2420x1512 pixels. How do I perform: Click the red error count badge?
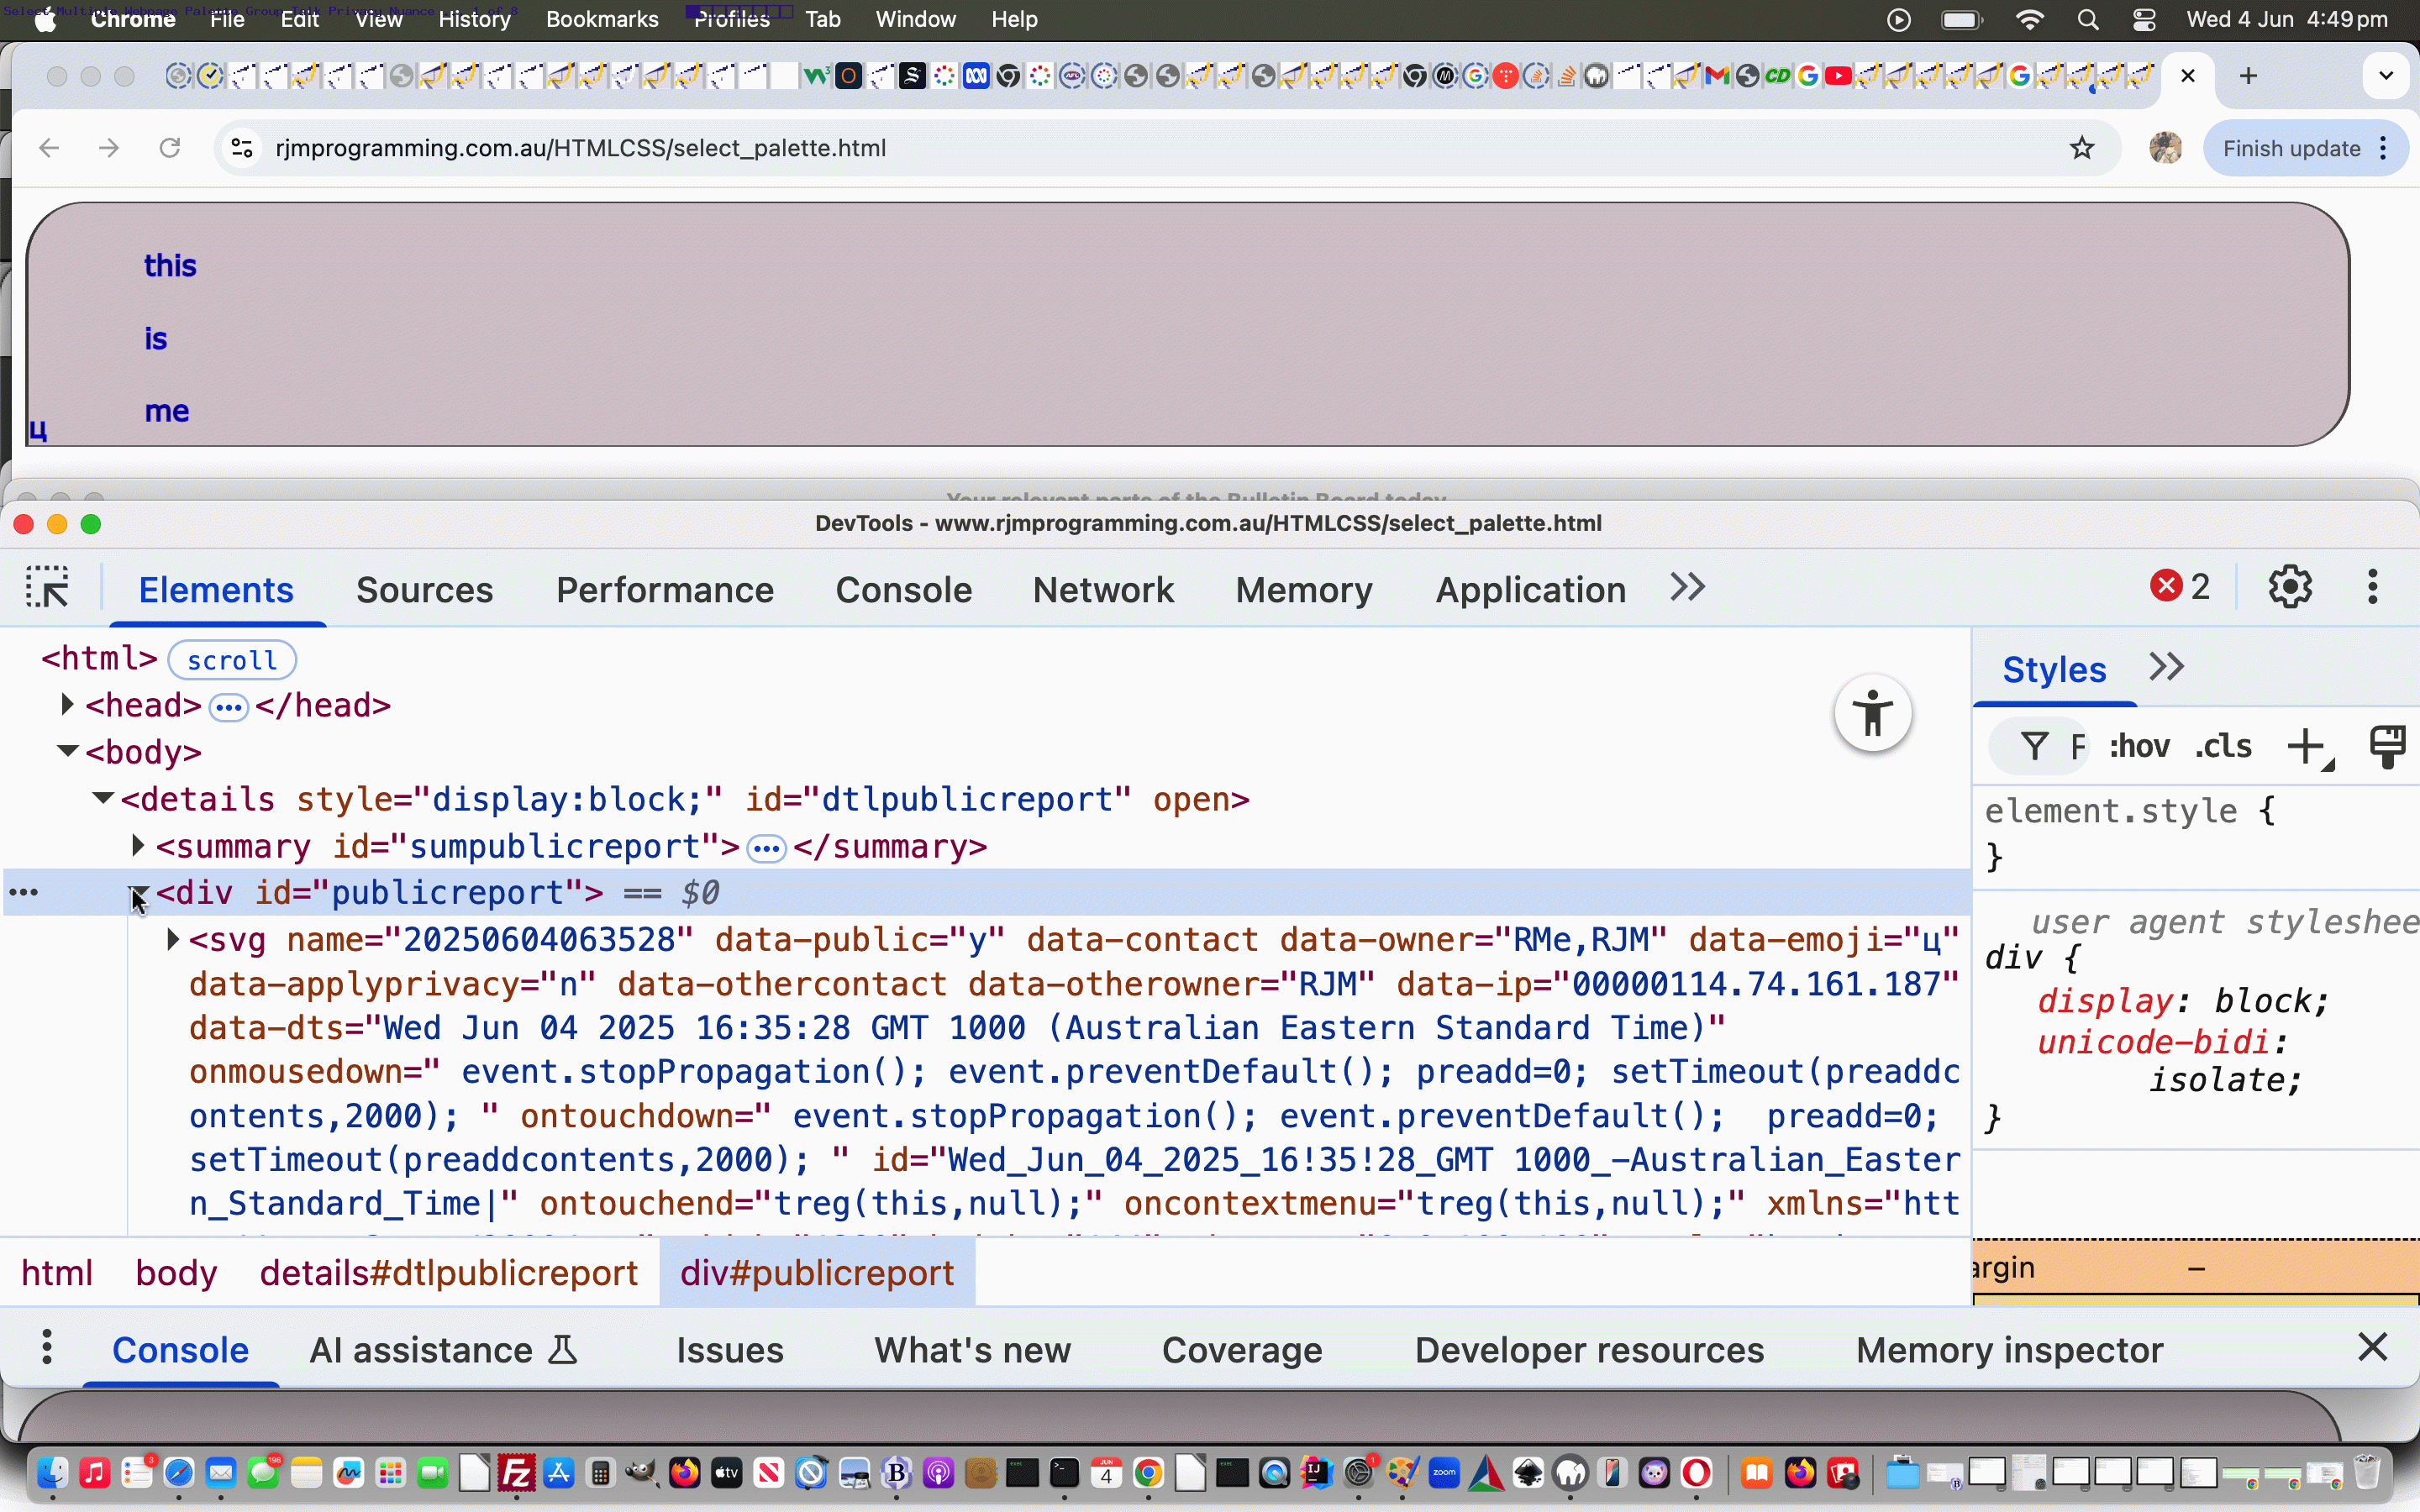[x=2180, y=587]
